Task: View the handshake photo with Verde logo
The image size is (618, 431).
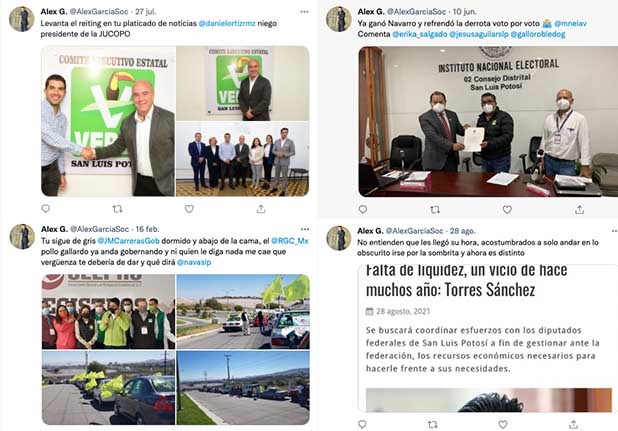Action: (x=108, y=121)
